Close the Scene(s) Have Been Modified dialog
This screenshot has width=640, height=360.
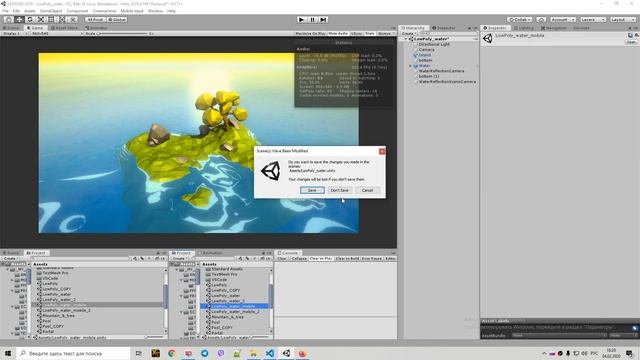tap(382, 151)
